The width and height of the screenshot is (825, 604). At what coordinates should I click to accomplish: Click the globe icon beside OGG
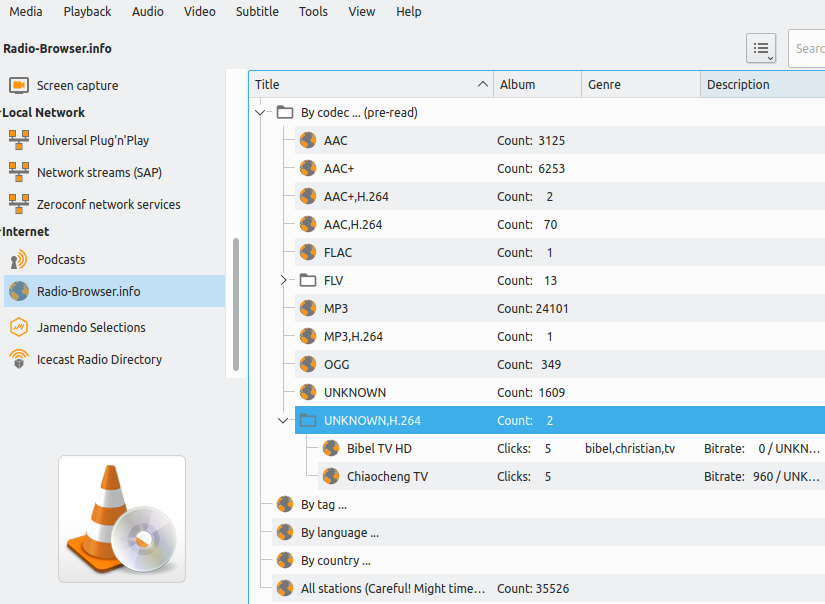point(308,364)
